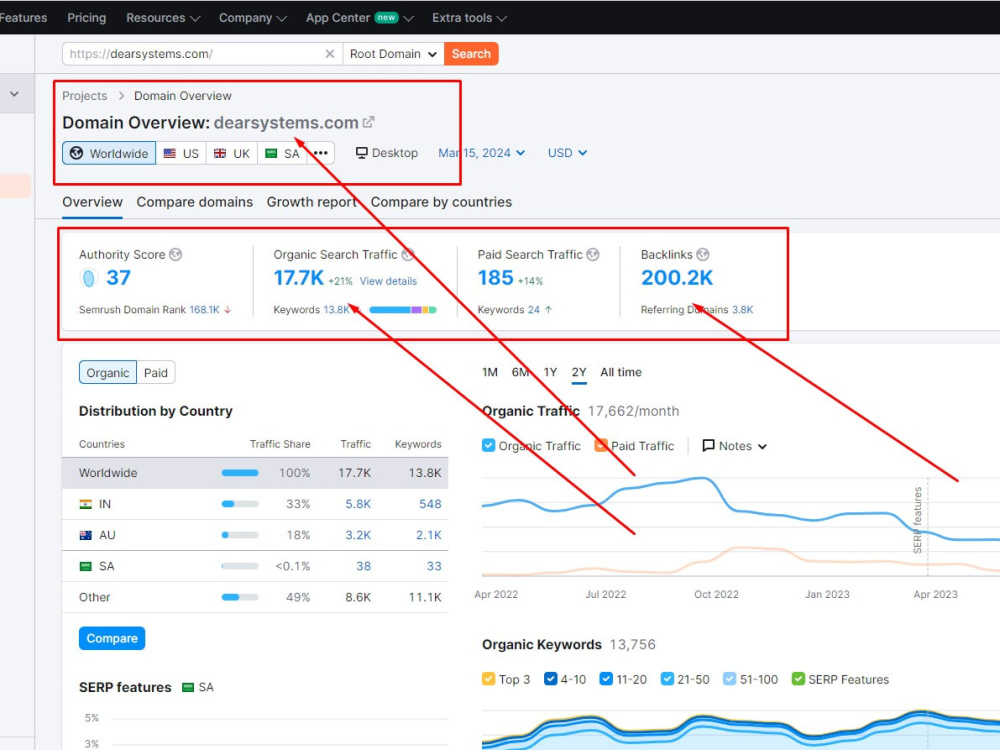Click the SERP features marker on chart
The width and height of the screenshot is (1000, 750).
coord(918,520)
